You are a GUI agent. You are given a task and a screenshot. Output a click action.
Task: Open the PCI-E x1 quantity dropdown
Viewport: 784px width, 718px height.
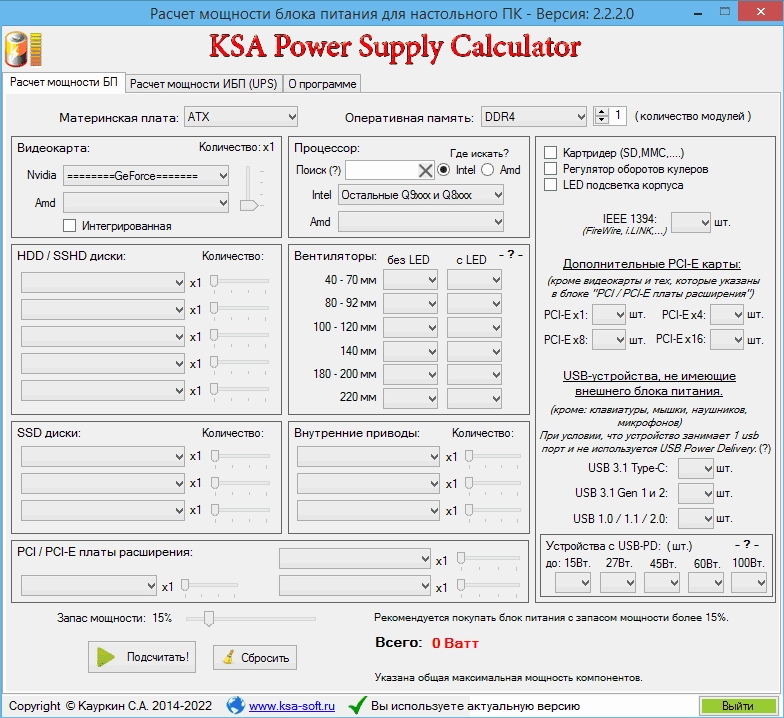click(x=608, y=314)
